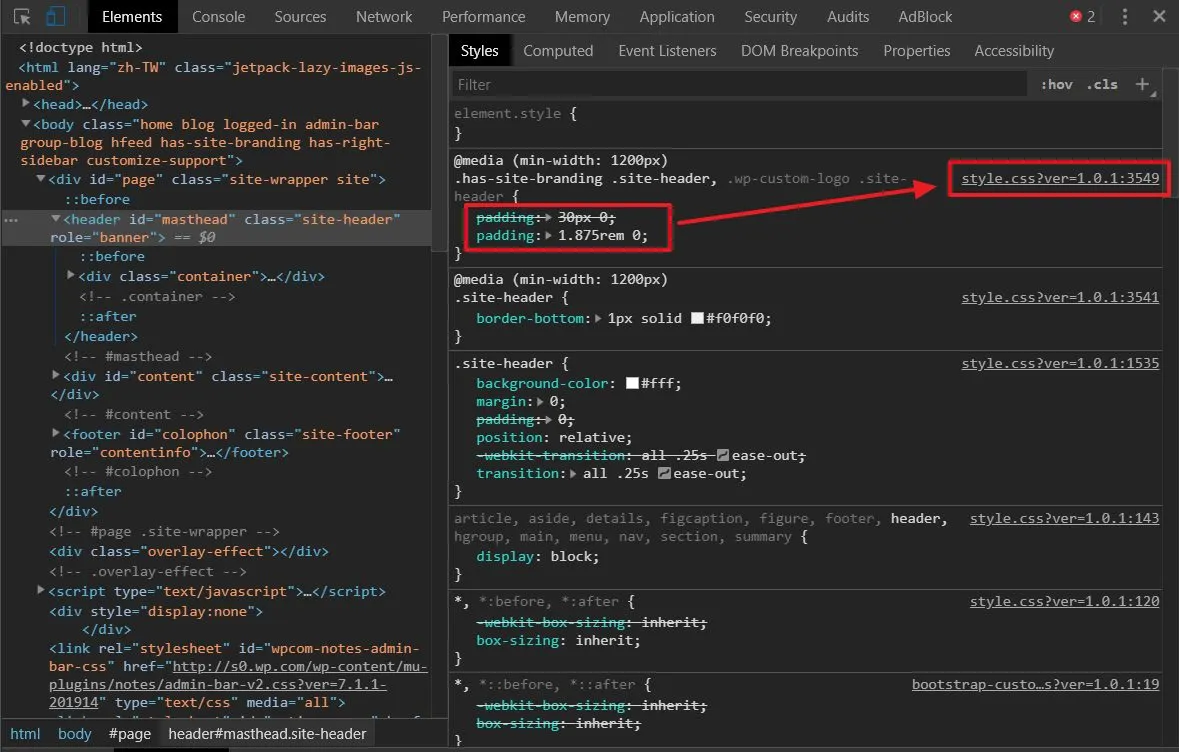Open the ease-out timing editor for -webkit-transition
Image resolution: width=1179 pixels, height=752 pixels.
pyautogui.click(x=723, y=455)
